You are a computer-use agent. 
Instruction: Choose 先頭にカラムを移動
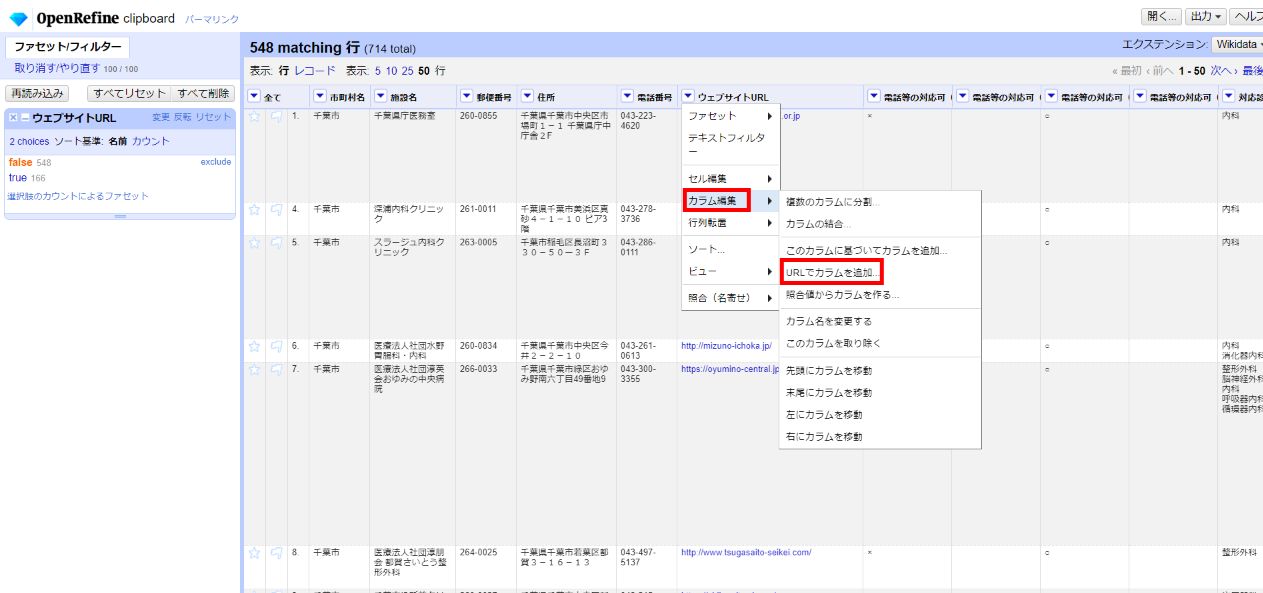[880, 371]
